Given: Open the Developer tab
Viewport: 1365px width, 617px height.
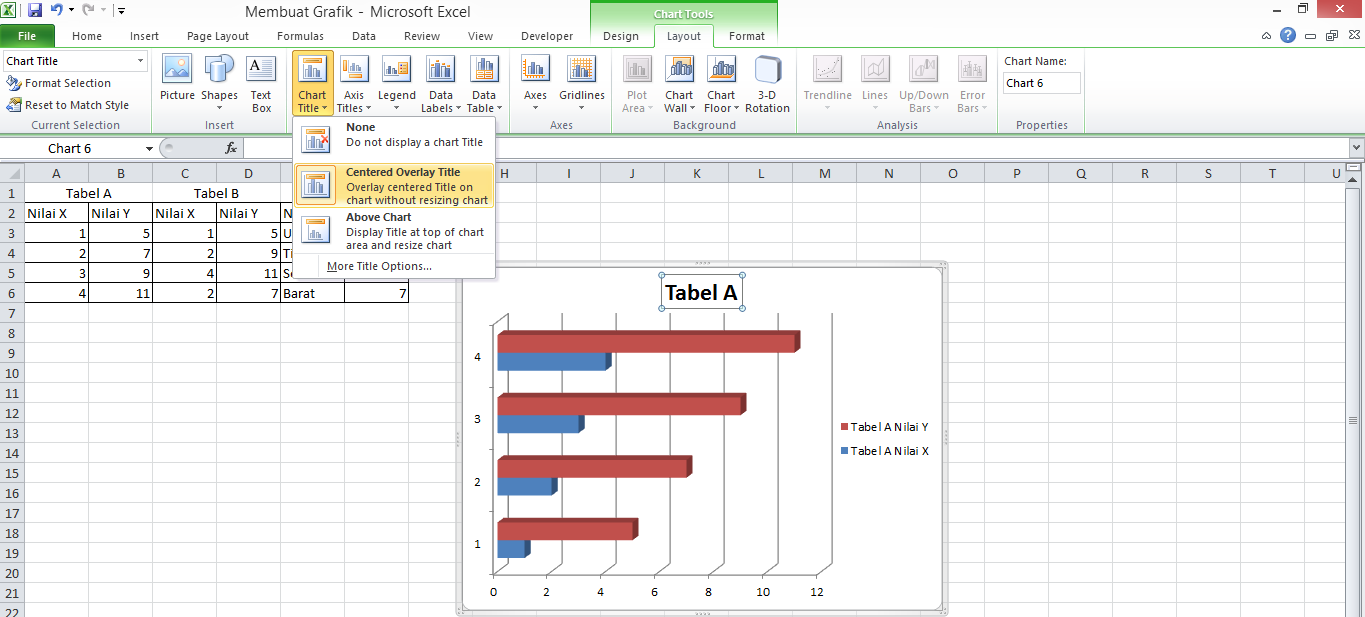Looking at the screenshot, I should (546, 34).
